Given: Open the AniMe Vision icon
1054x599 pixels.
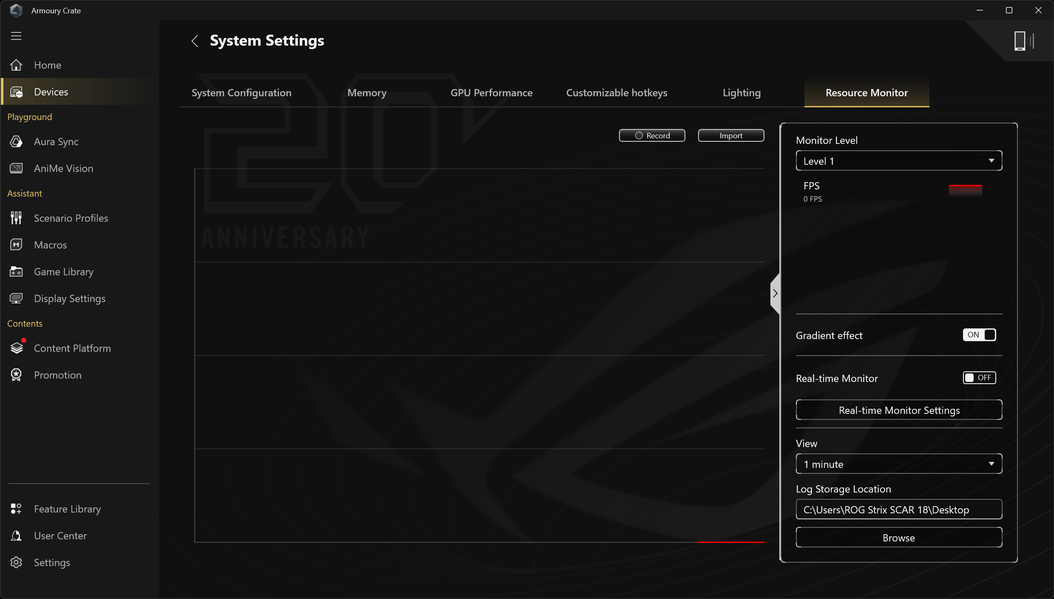Looking at the screenshot, I should [16, 169].
